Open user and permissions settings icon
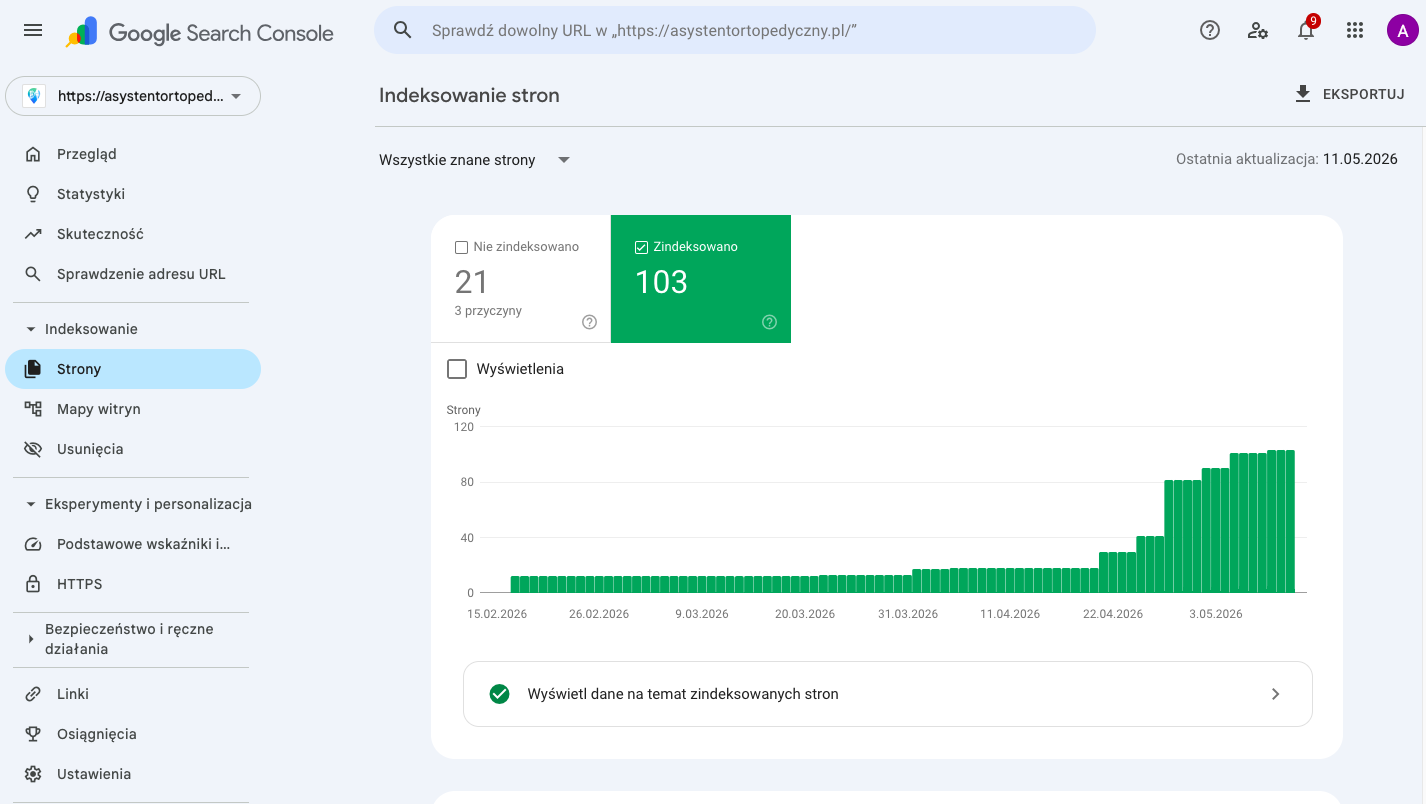The height and width of the screenshot is (804, 1426). tap(1258, 30)
